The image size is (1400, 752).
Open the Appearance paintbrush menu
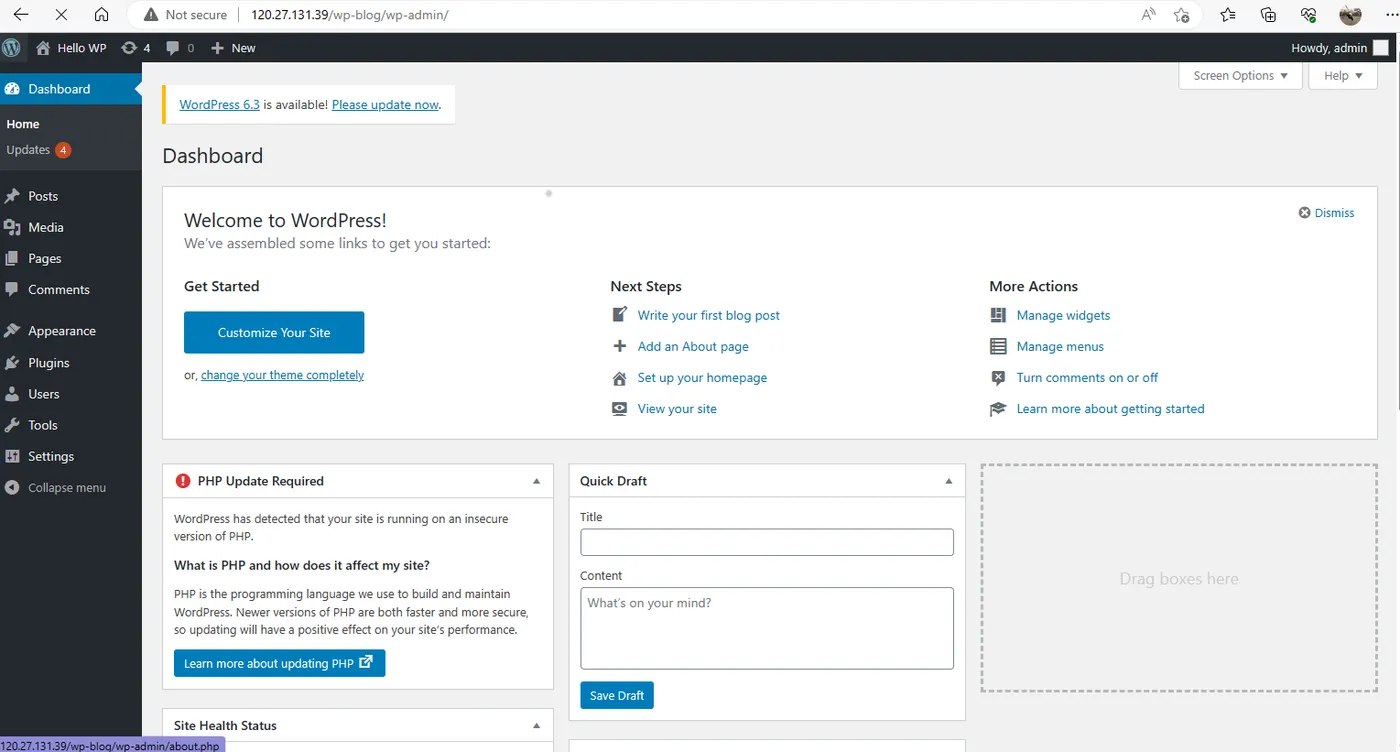point(71,331)
